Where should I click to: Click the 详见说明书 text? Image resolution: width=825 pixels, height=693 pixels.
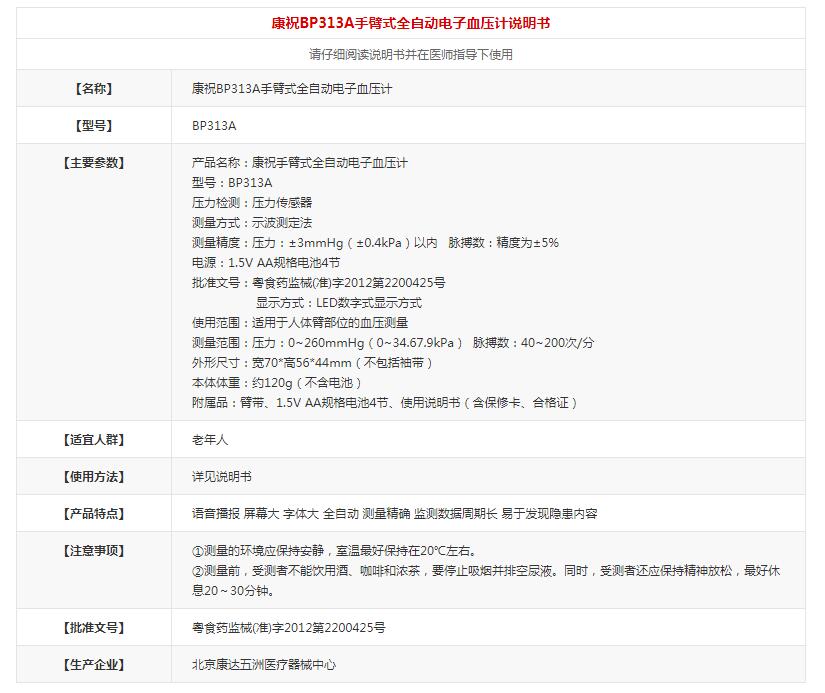click(222, 477)
